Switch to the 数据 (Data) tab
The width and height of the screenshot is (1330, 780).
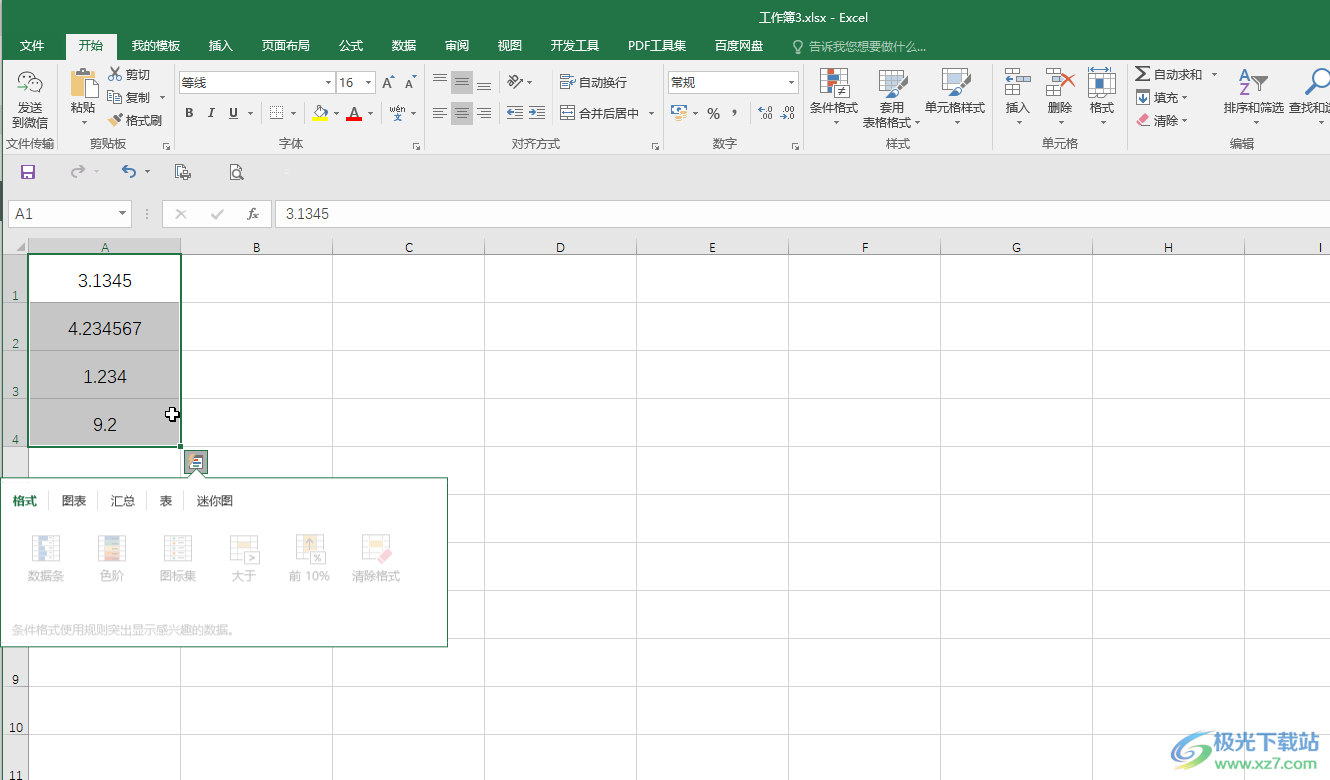(x=404, y=46)
